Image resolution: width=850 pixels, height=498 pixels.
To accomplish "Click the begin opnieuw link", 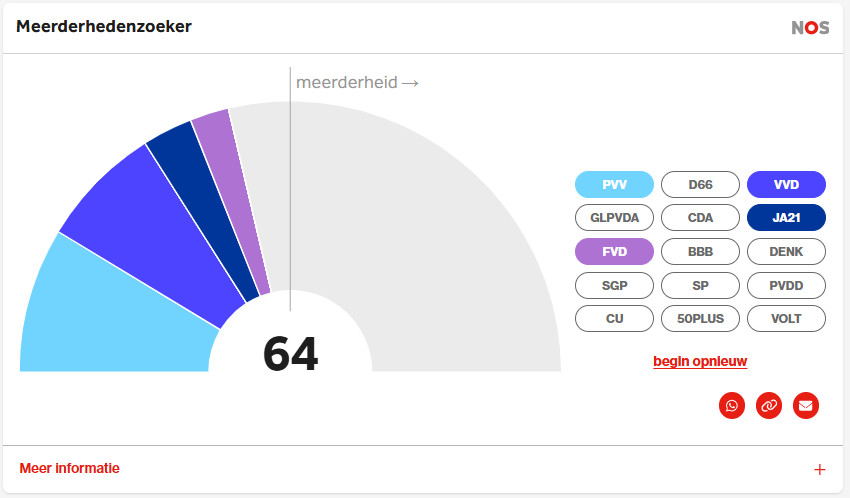I will pyautogui.click(x=700, y=361).
